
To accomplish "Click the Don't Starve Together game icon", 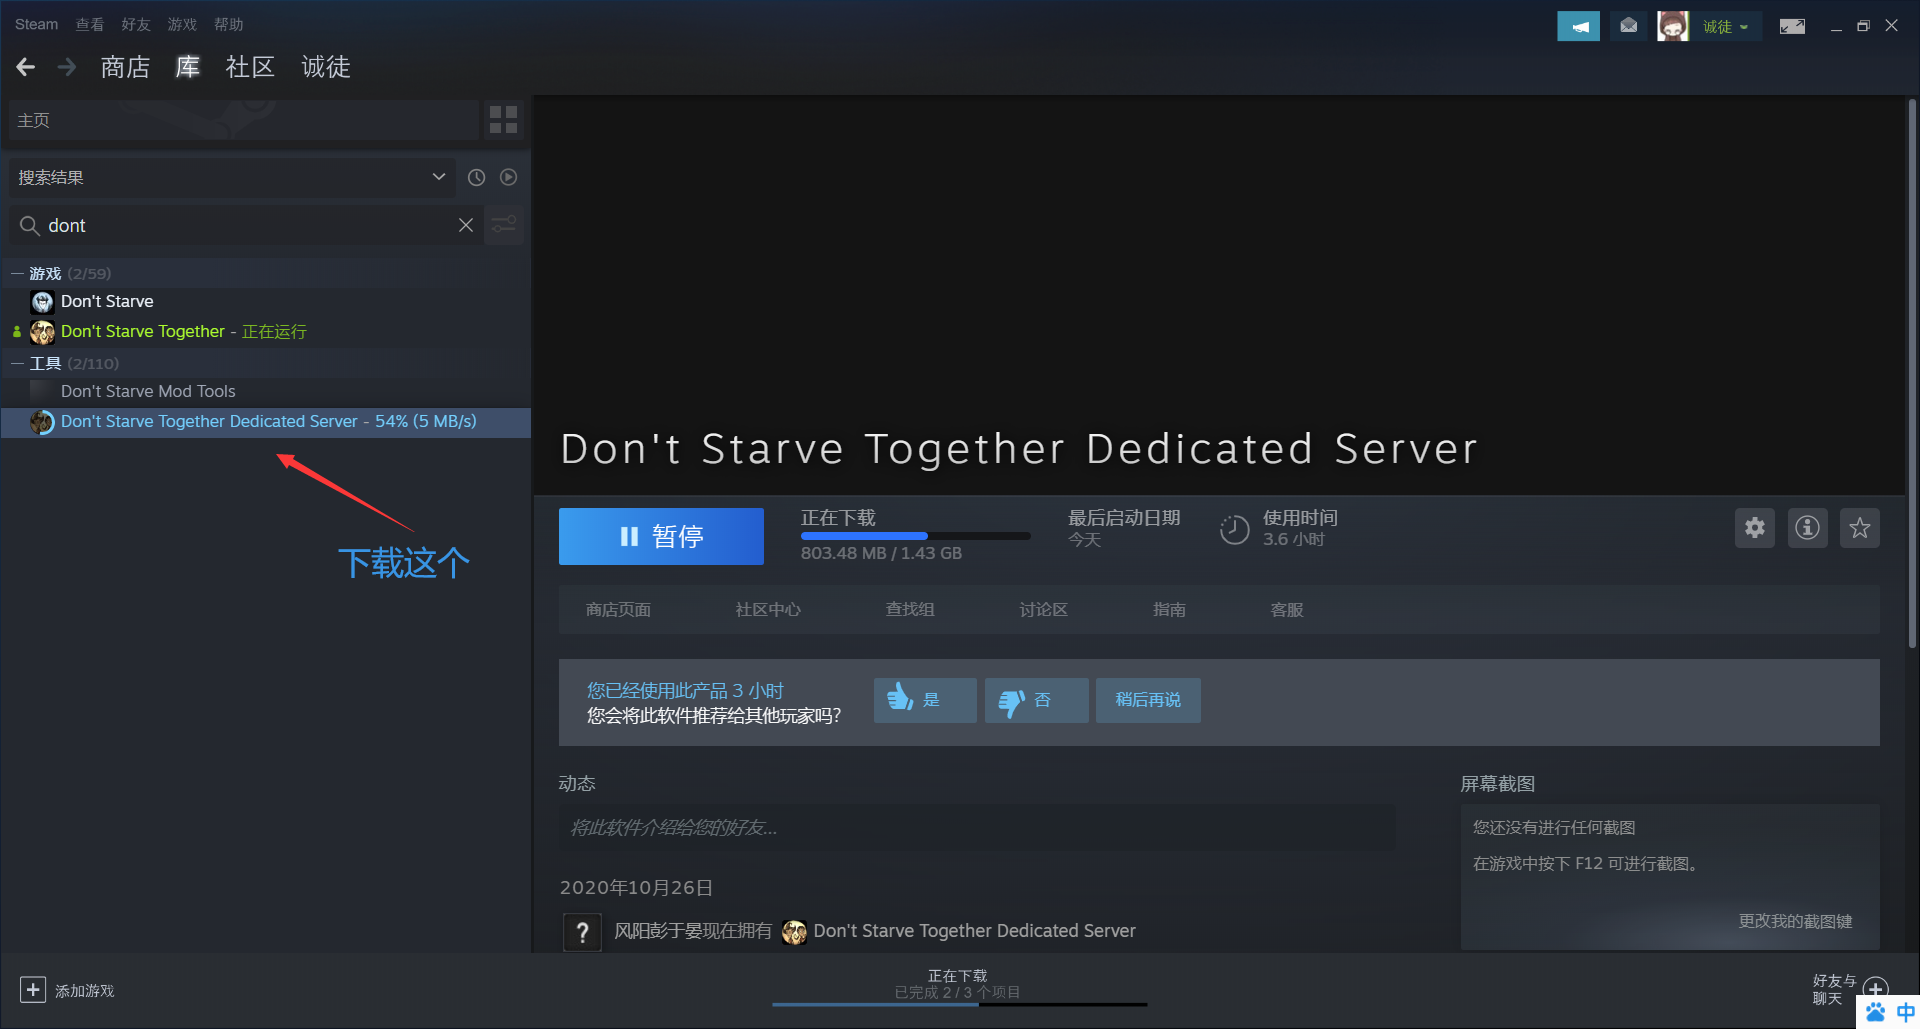I will (x=42, y=331).
